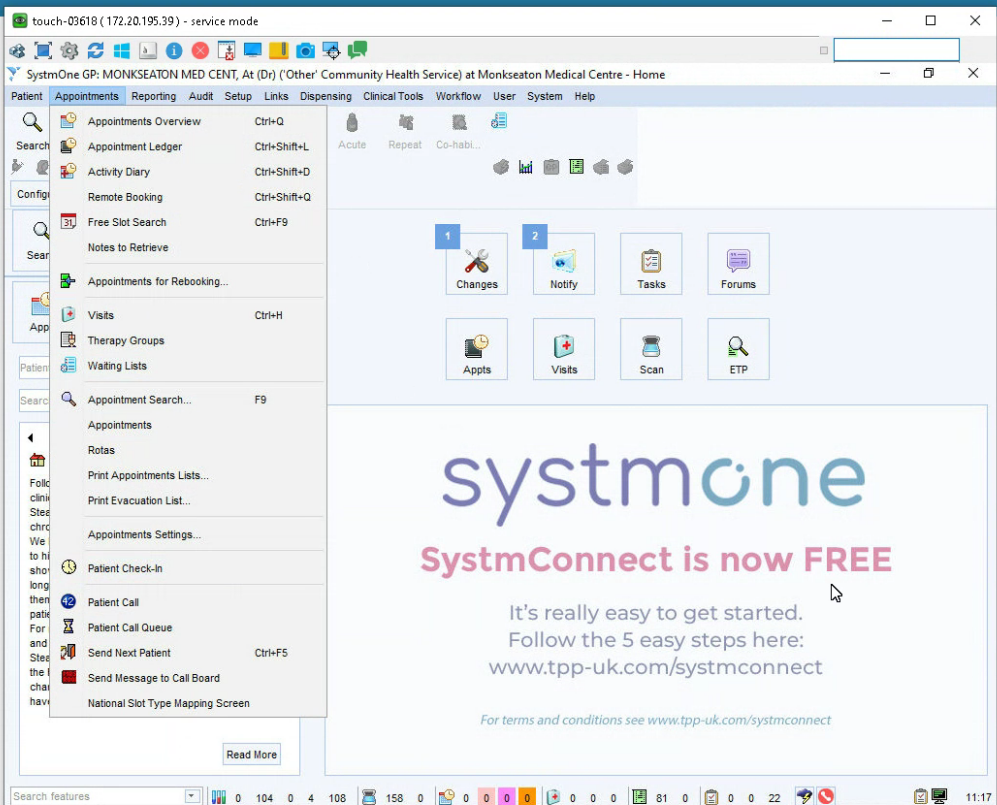Select Appointments Overview menu entry

[188, 121]
